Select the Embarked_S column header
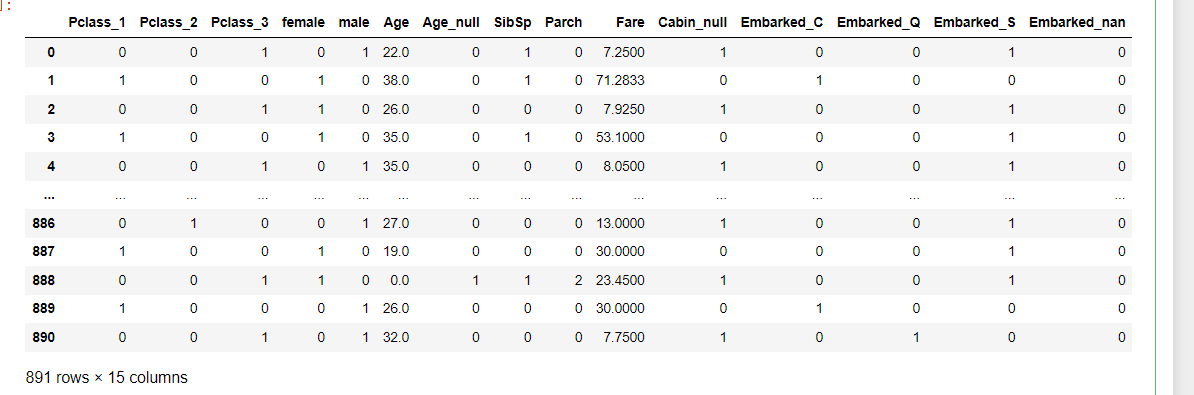The width and height of the screenshot is (1194, 395). (x=975, y=23)
